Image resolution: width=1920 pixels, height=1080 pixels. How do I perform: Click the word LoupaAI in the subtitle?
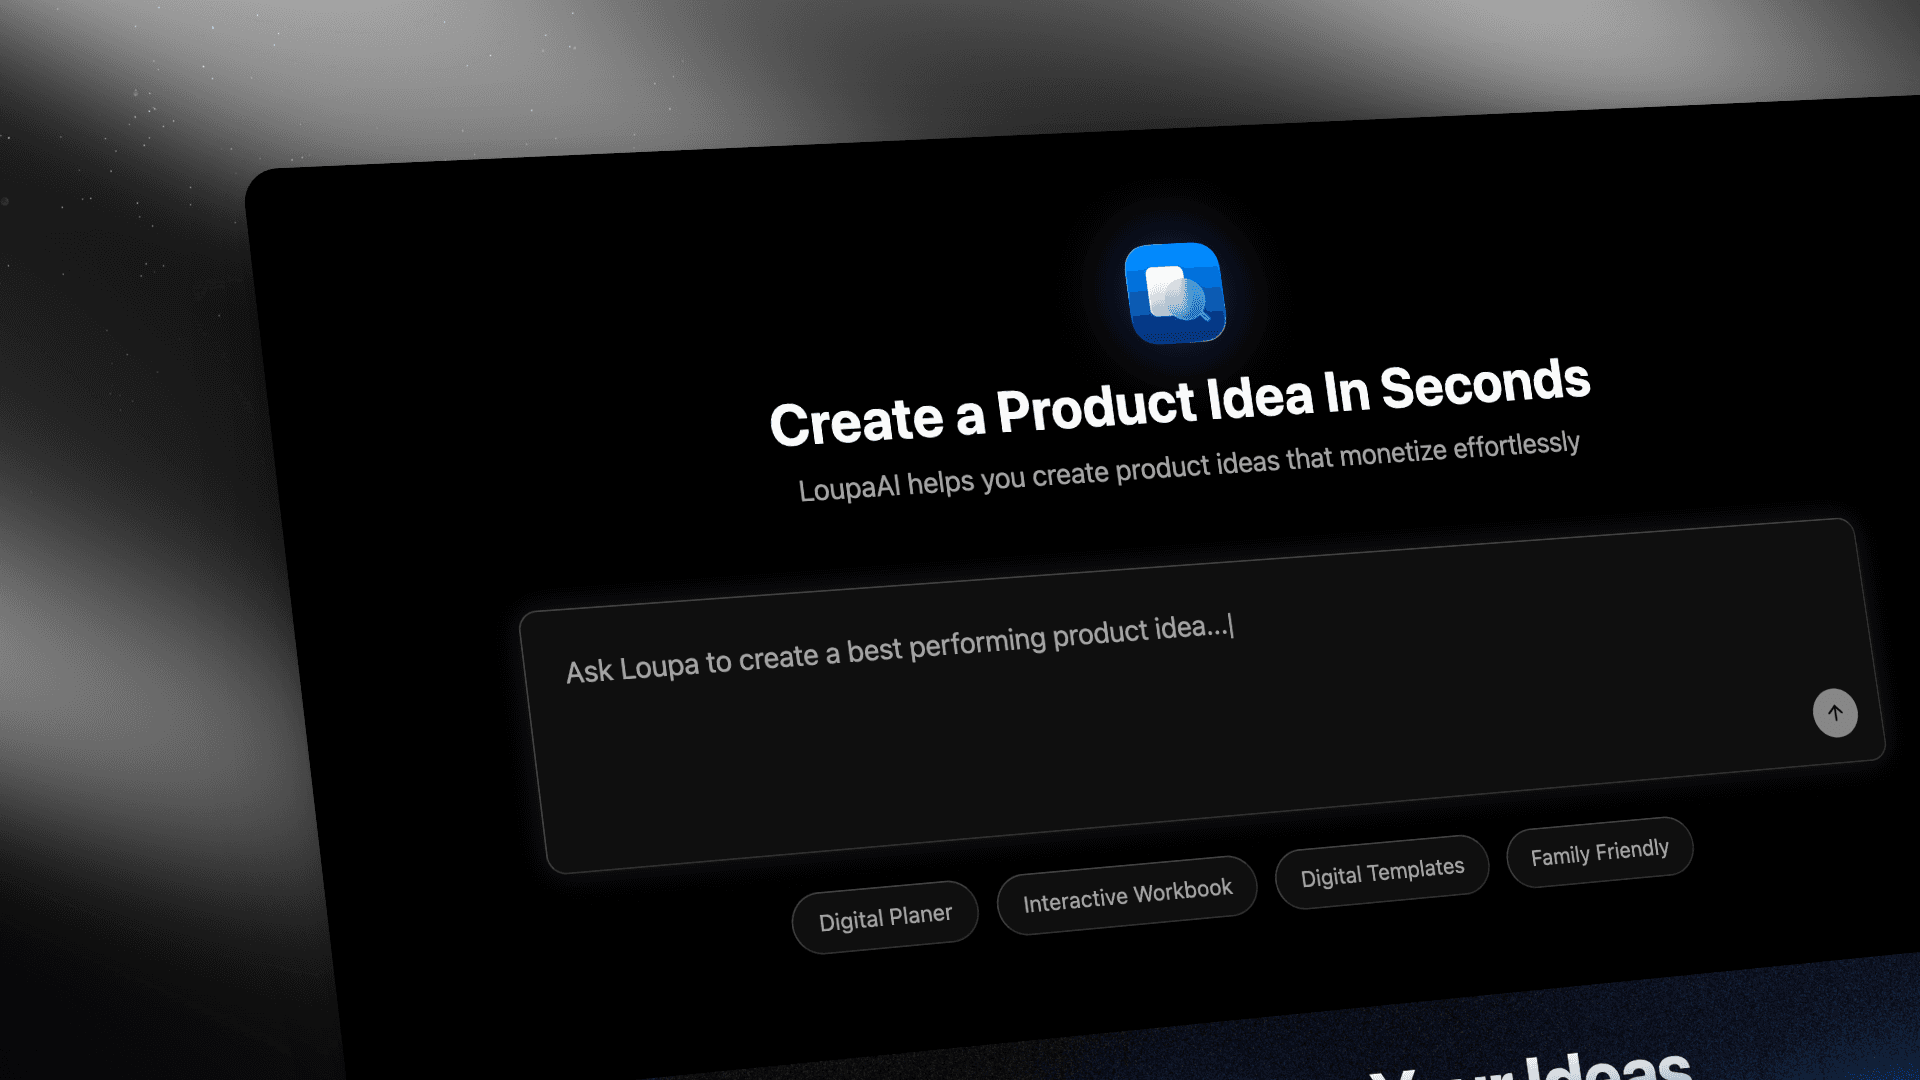849,488
